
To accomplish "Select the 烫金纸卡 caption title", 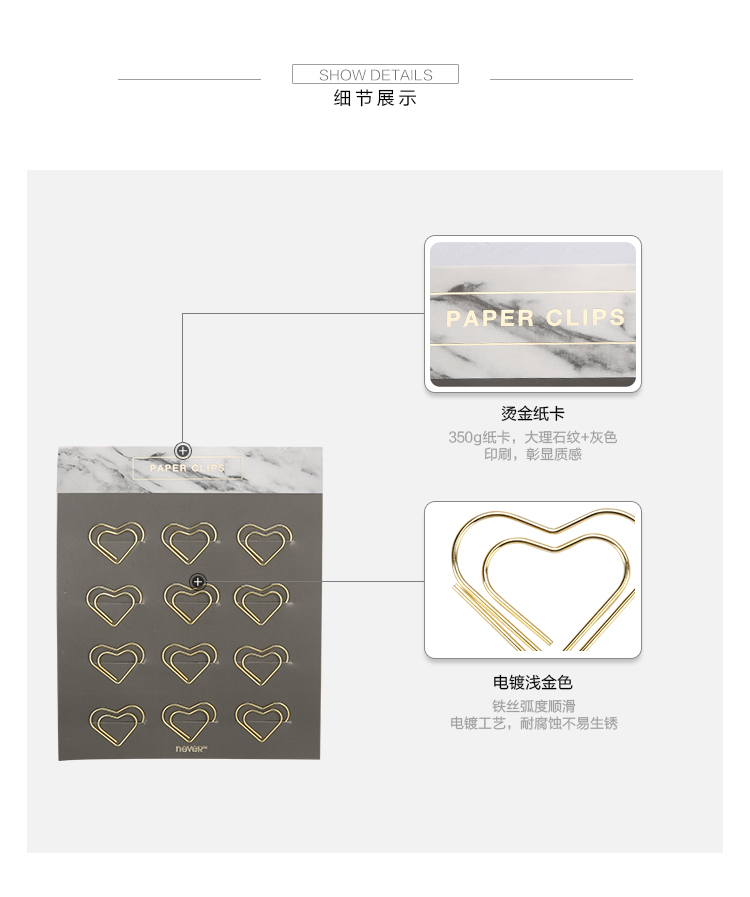I will [x=533, y=414].
